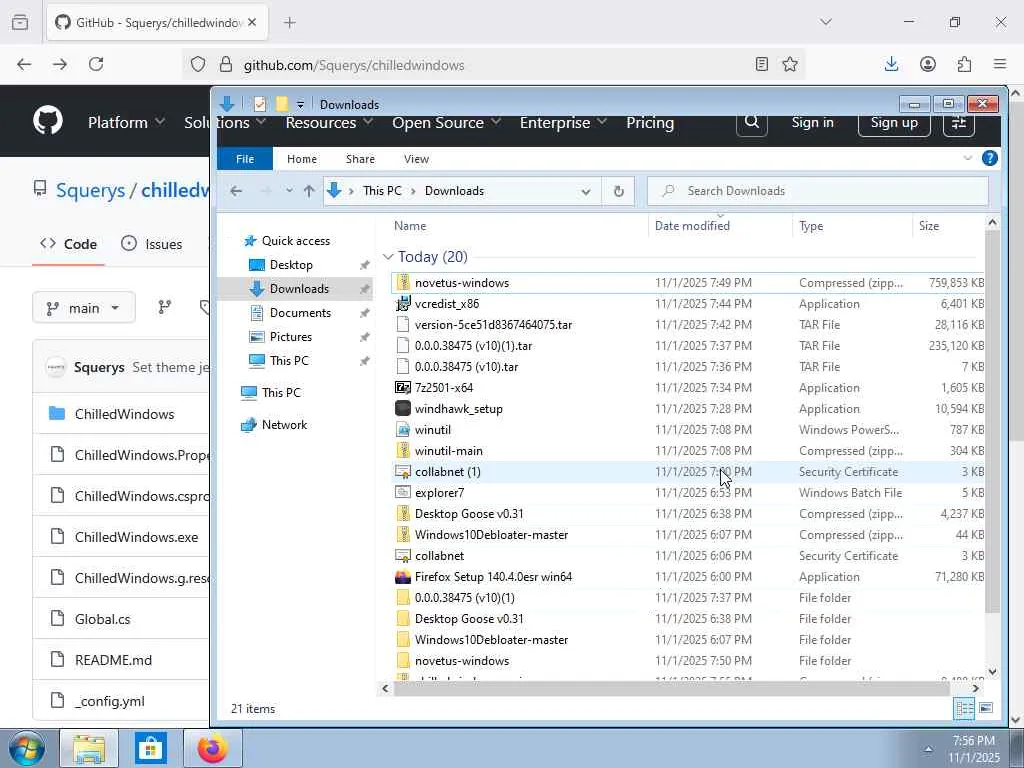1024x768 pixels.
Task: Open the Firefox account icon
Action: [x=927, y=64]
